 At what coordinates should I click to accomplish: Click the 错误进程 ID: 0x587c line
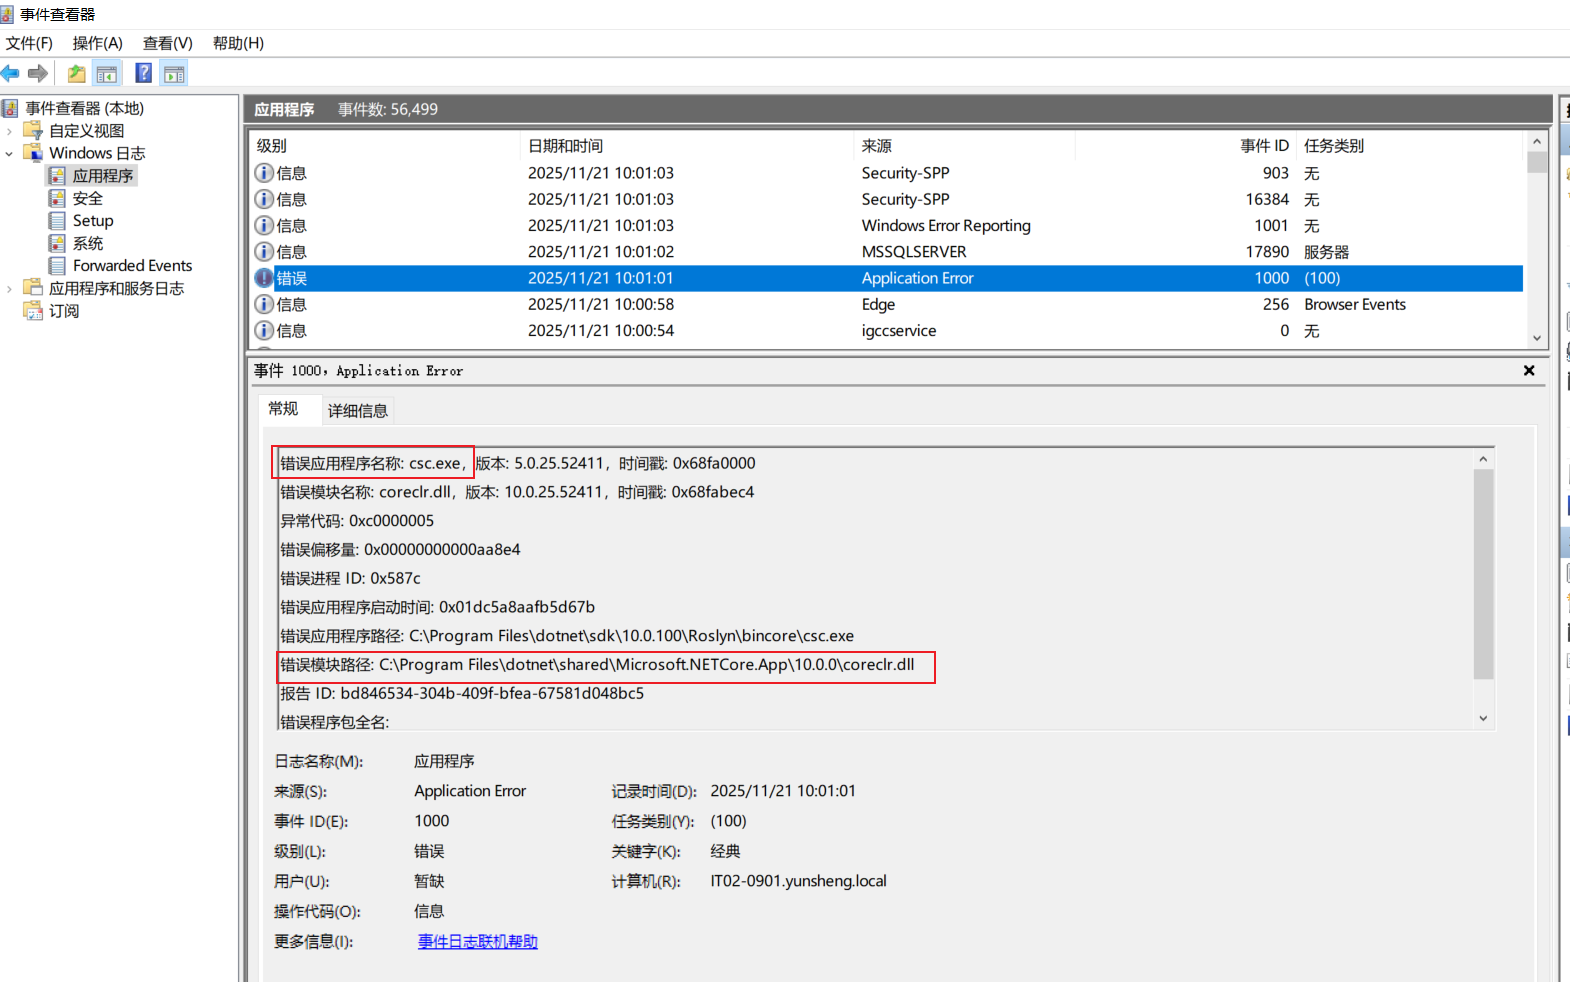coord(350,578)
